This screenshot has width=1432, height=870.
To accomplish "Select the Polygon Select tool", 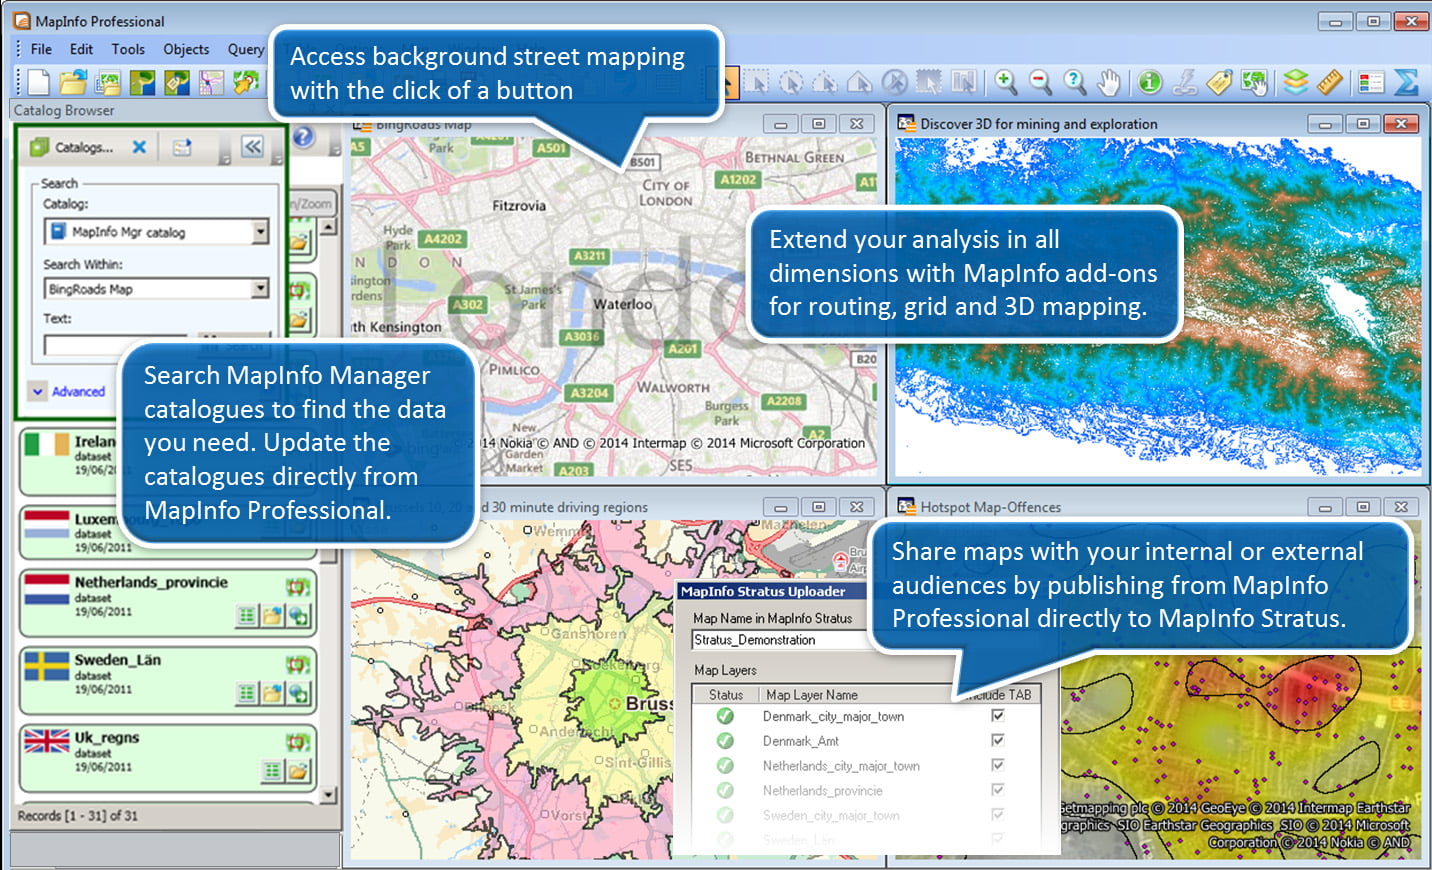I will (825, 82).
